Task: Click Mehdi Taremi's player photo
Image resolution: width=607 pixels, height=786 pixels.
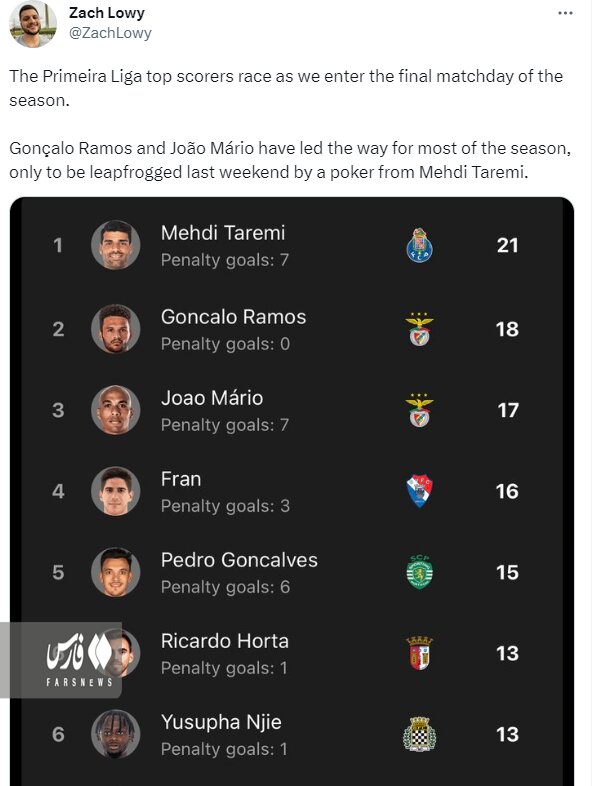Action: [x=115, y=245]
